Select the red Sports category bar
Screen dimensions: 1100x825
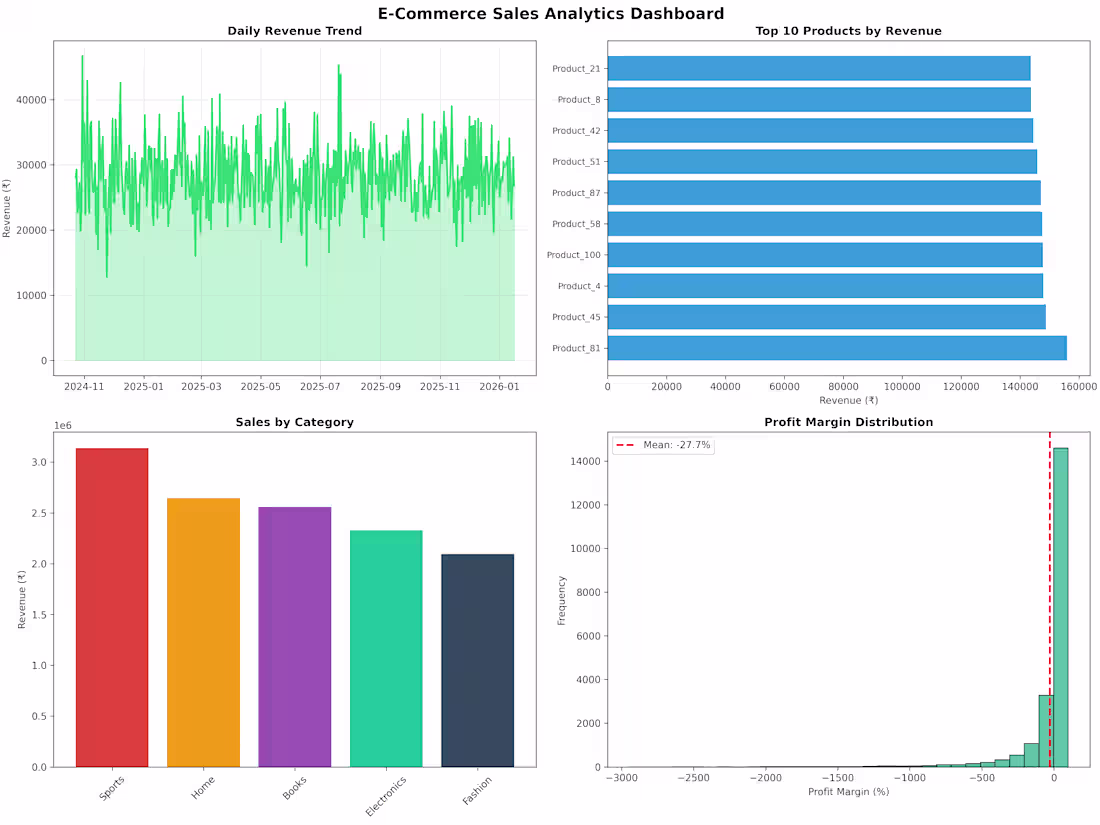110,610
